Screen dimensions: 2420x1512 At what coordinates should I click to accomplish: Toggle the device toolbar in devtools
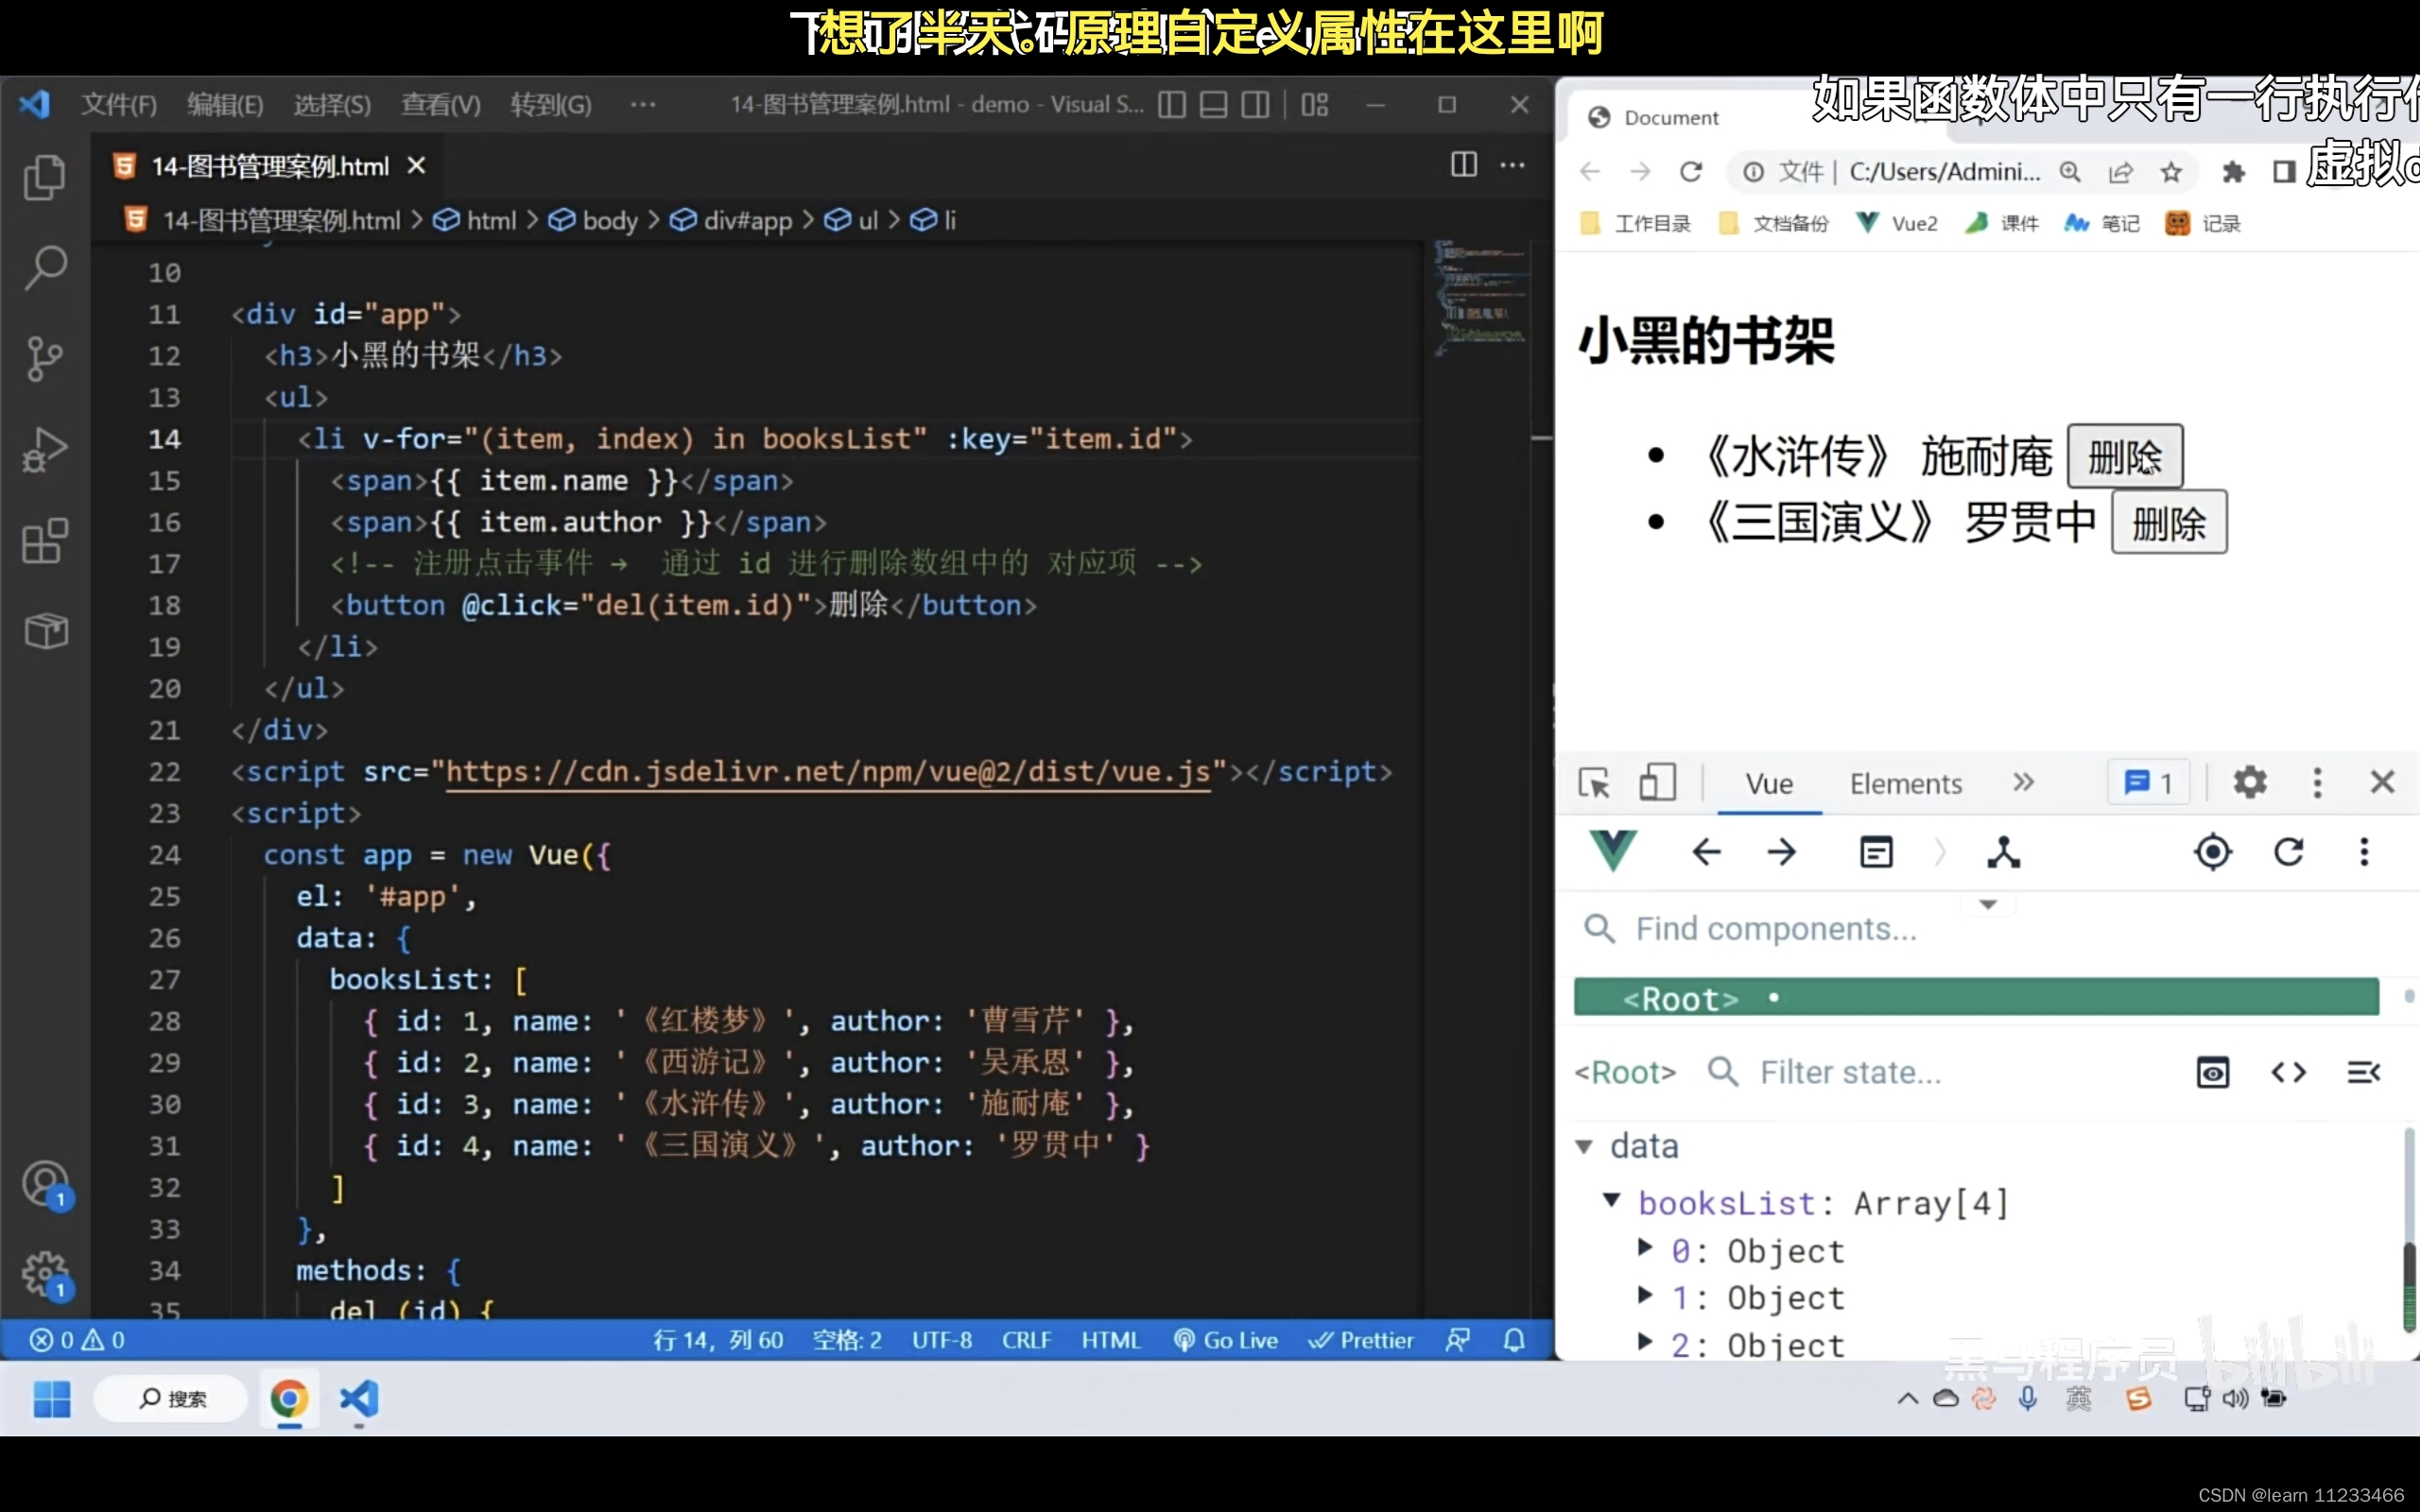(x=1657, y=783)
